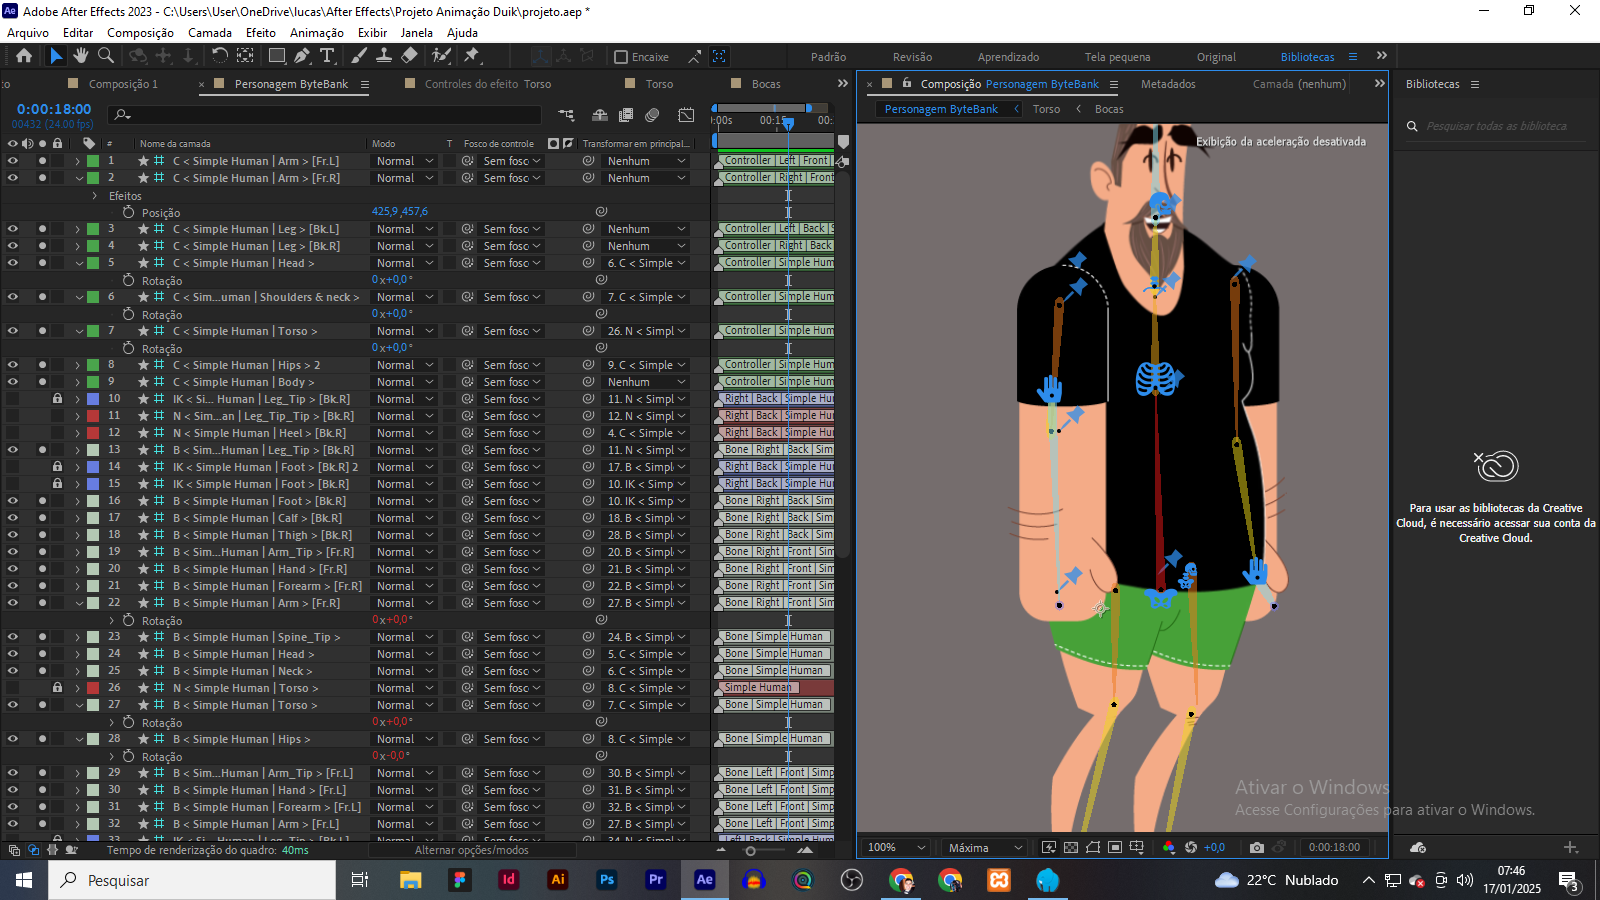Select the Puppet Pin tool
This screenshot has width=1600, height=900.
[x=472, y=56]
